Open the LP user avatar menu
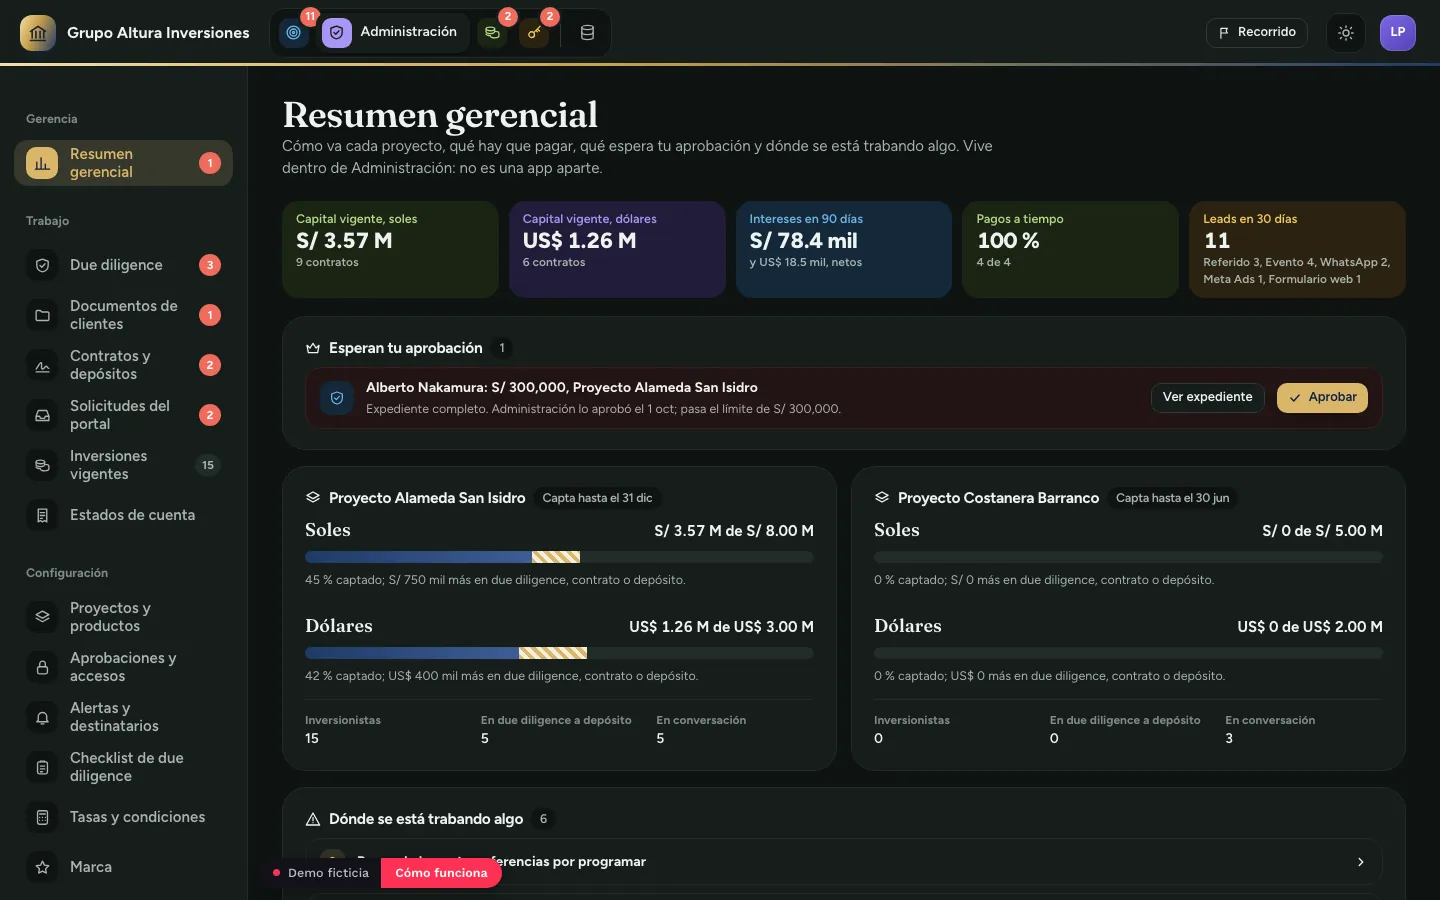Image resolution: width=1440 pixels, height=900 pixels. (1398, 33)
